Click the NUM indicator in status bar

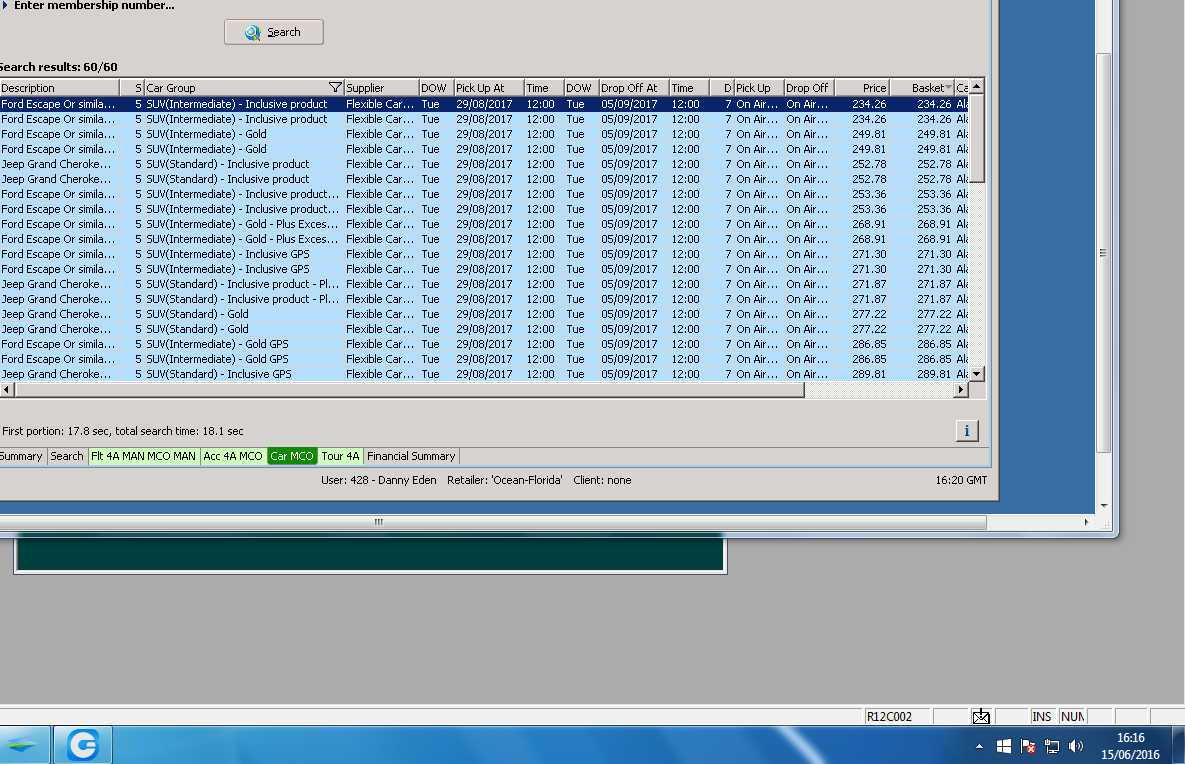1072,716
